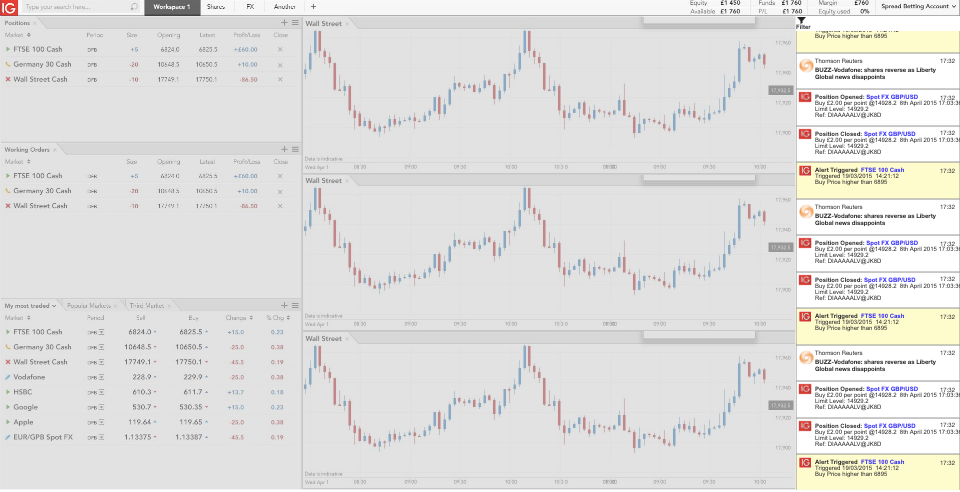The width and height of the screenshot is (960, 492).
Task: Sort the watchlist by % Chg column
Action: (274, 318)
